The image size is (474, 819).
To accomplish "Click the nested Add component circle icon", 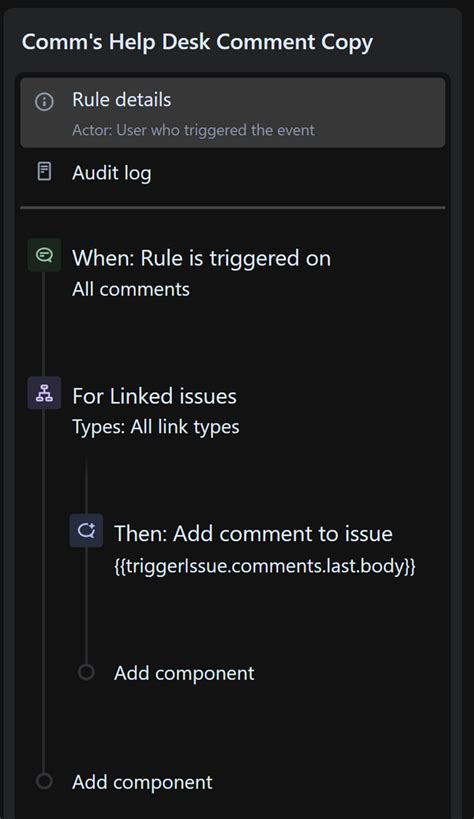I will (86, 672).
